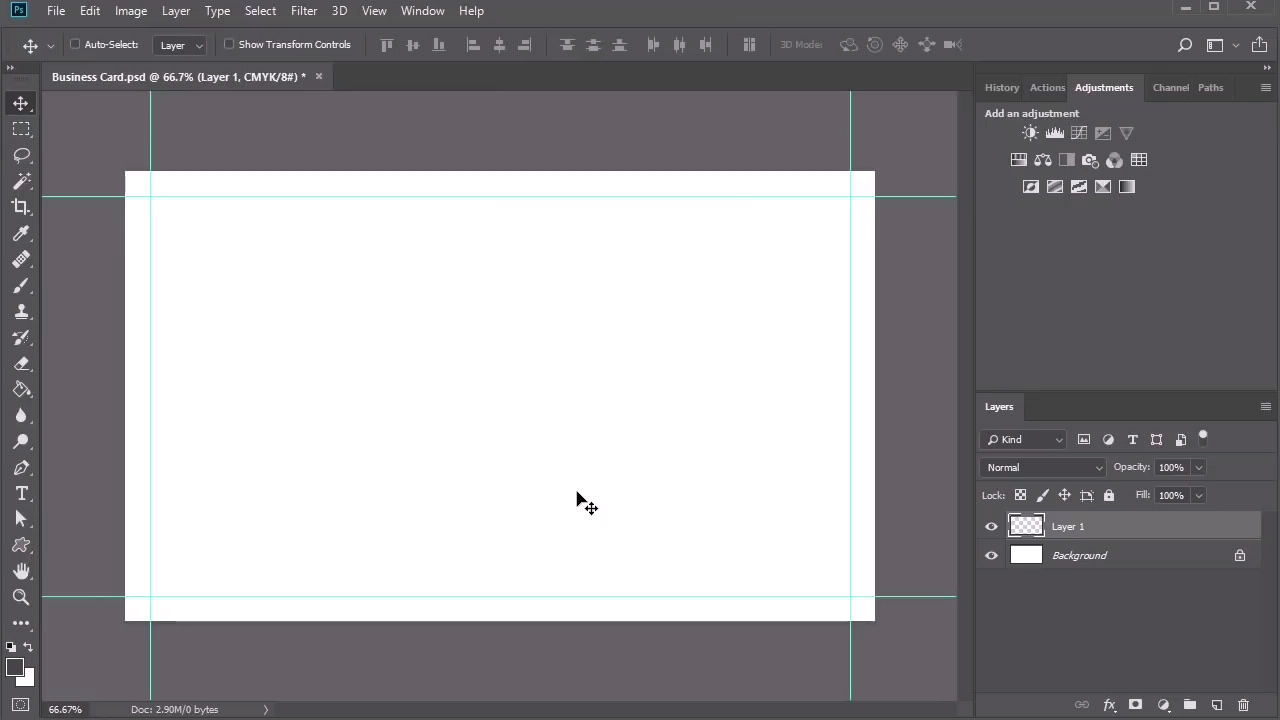Open the layer Kind filter dropdown
This screenshot has height=720, width=1280.
[x=1025, y=439]
